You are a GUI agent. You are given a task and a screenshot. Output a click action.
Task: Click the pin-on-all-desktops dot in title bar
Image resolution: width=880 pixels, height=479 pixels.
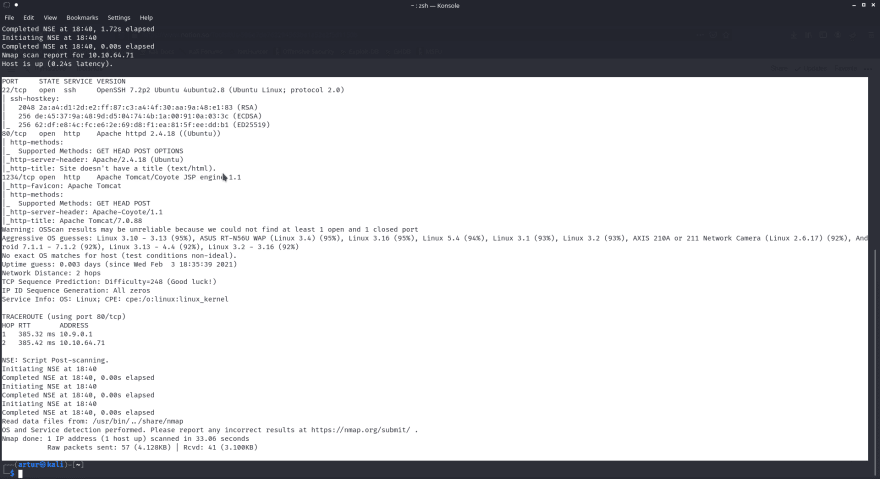tap(16, 5)
